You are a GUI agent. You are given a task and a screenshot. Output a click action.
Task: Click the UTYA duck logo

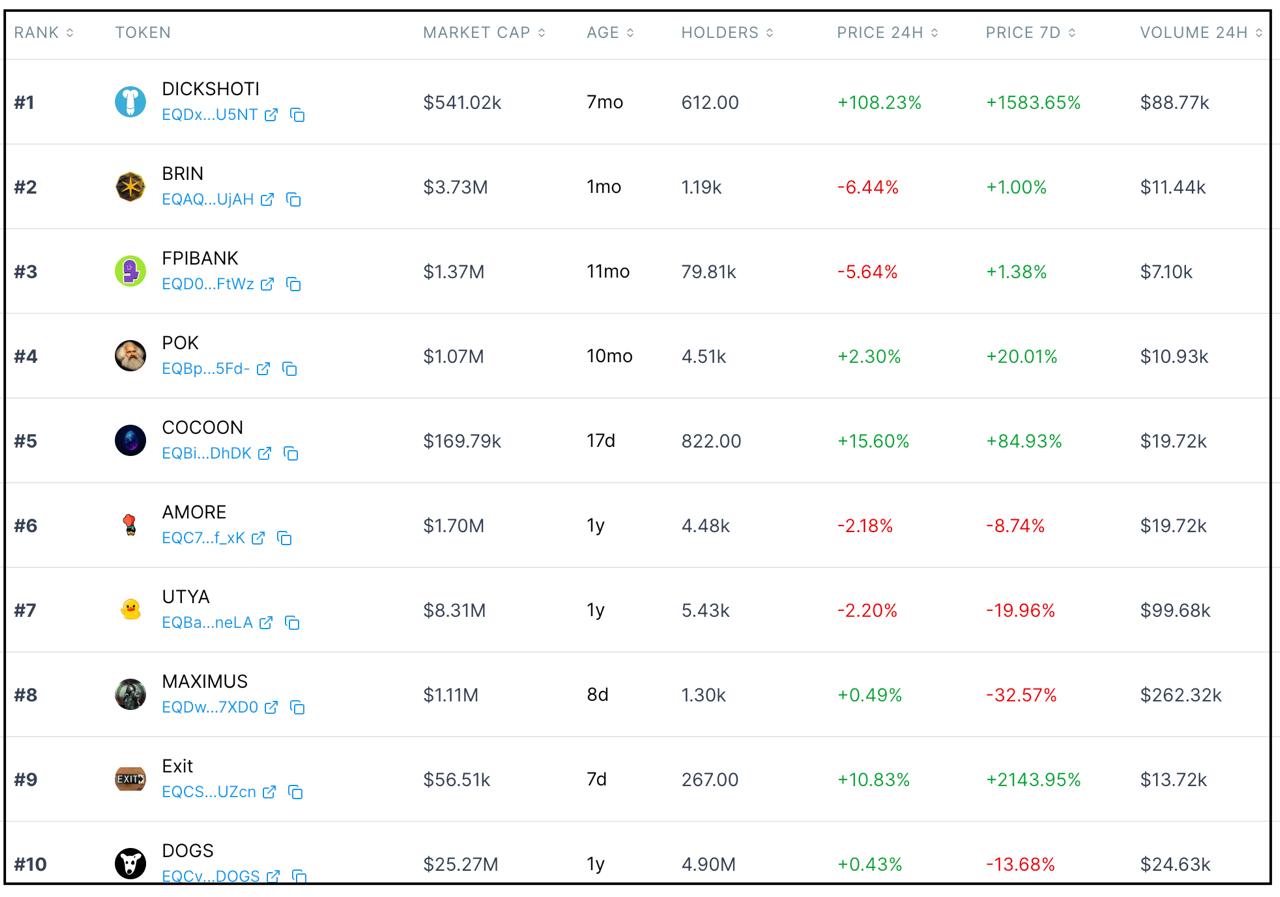coord(130,609)
